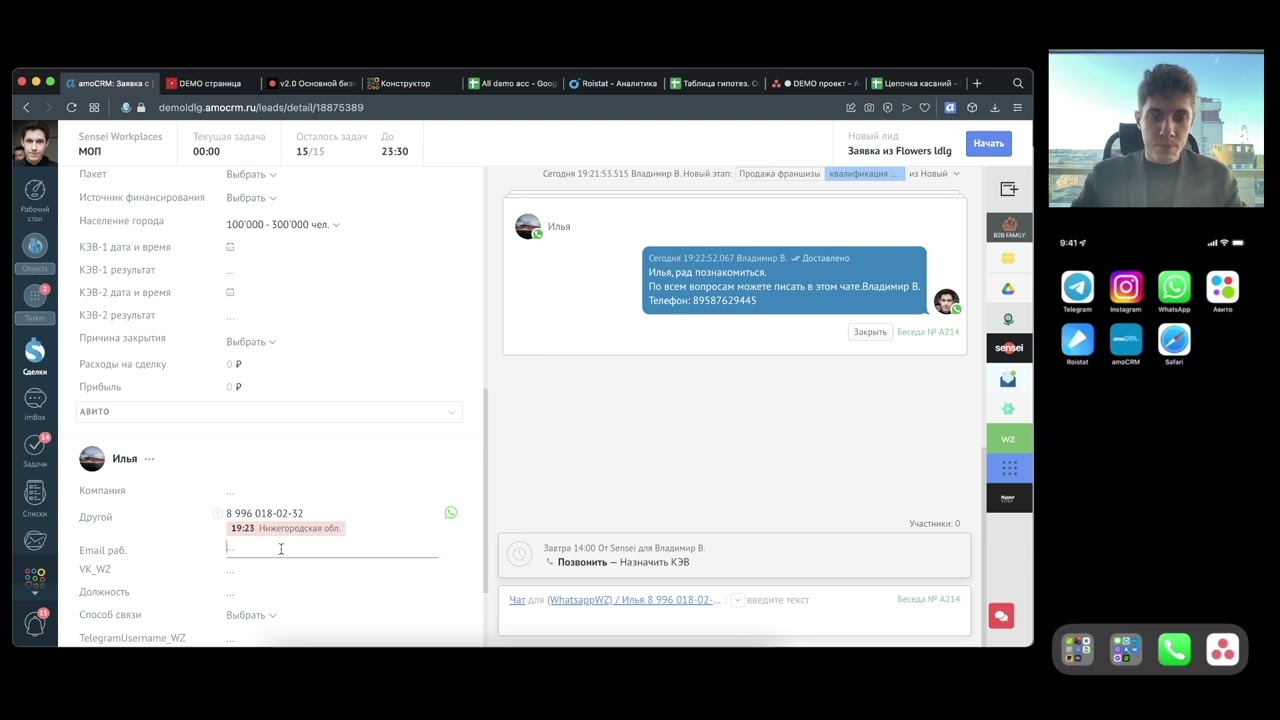Open the sensei widget icon
This screenshot has height=720, width=1280.
(1009, 348)
